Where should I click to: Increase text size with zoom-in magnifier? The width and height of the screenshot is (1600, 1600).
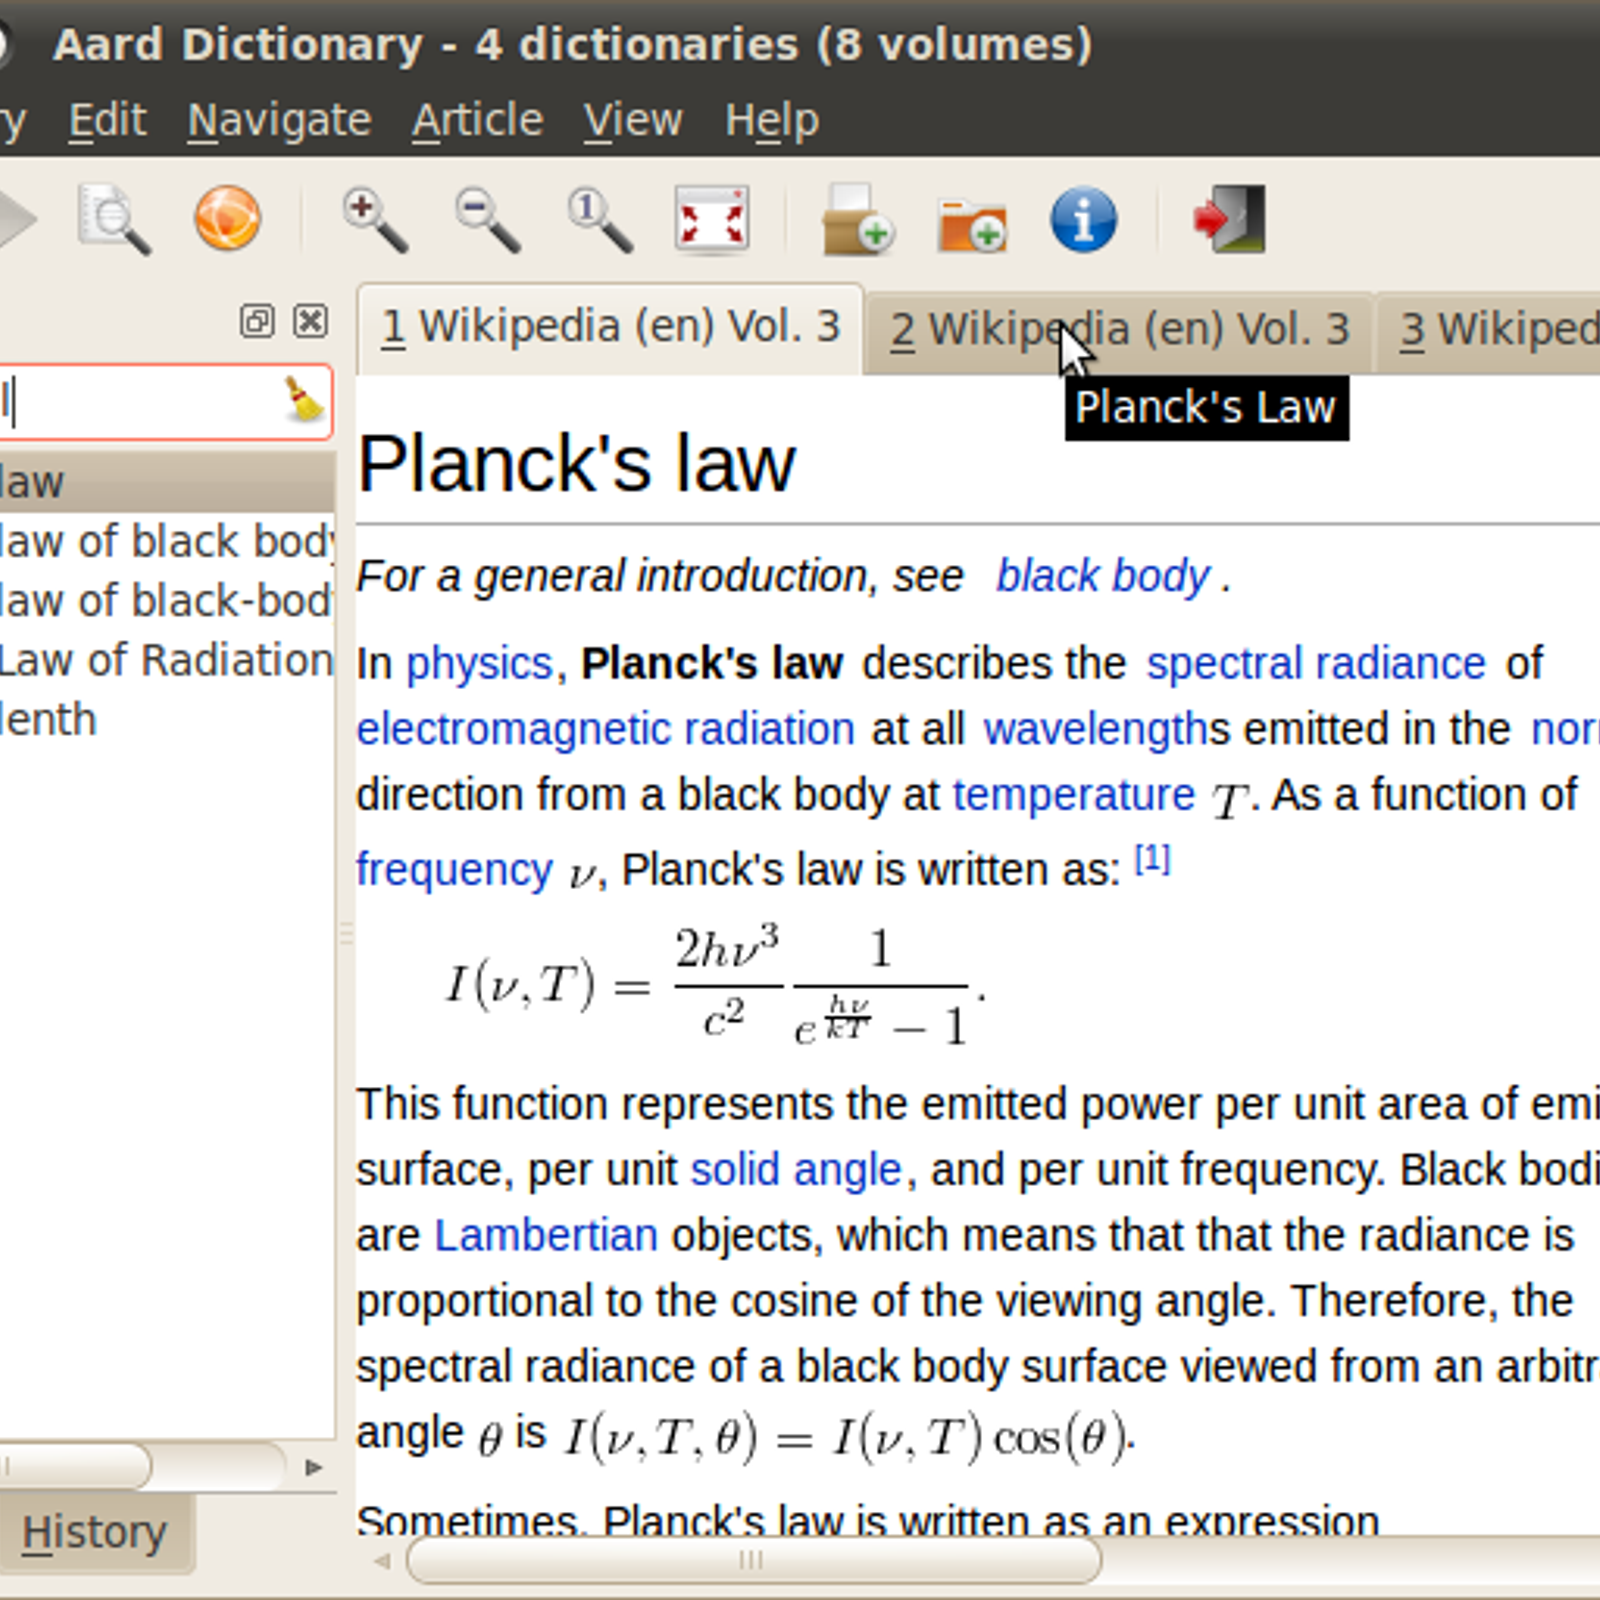pyautogui.click(x=374, y=219)
